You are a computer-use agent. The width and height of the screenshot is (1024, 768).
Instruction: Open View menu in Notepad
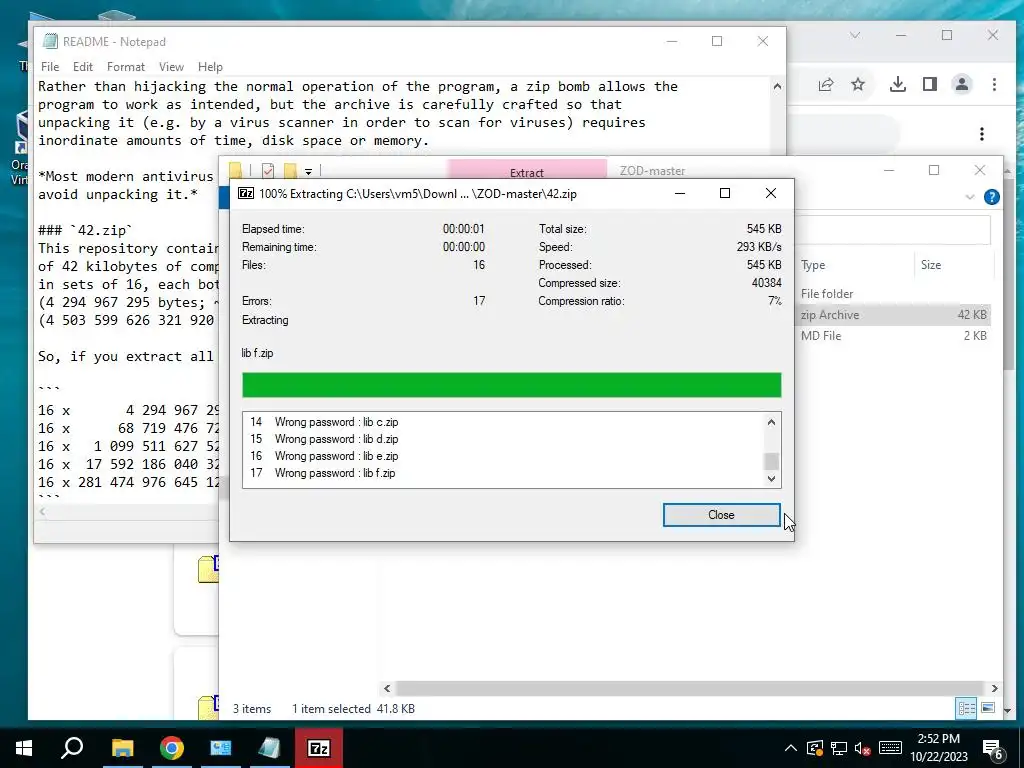(x=171, y=67)
